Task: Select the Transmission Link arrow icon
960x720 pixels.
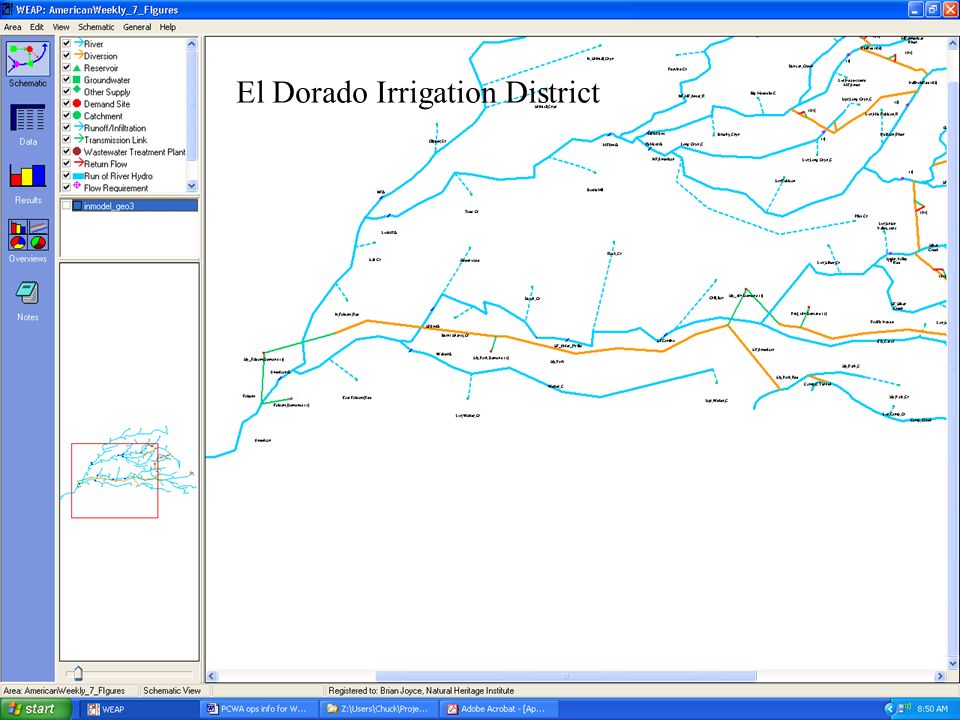Action: click(78, 139)
